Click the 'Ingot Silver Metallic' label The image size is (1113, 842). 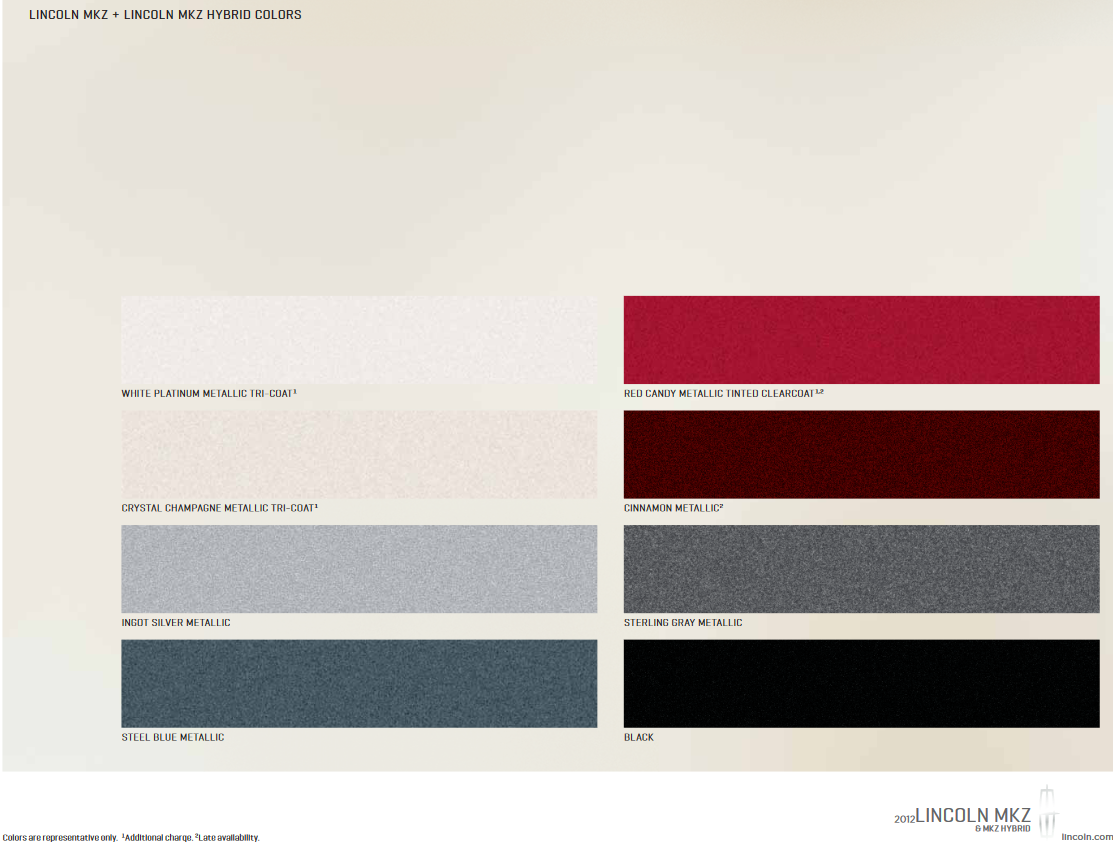pos(176,623)
